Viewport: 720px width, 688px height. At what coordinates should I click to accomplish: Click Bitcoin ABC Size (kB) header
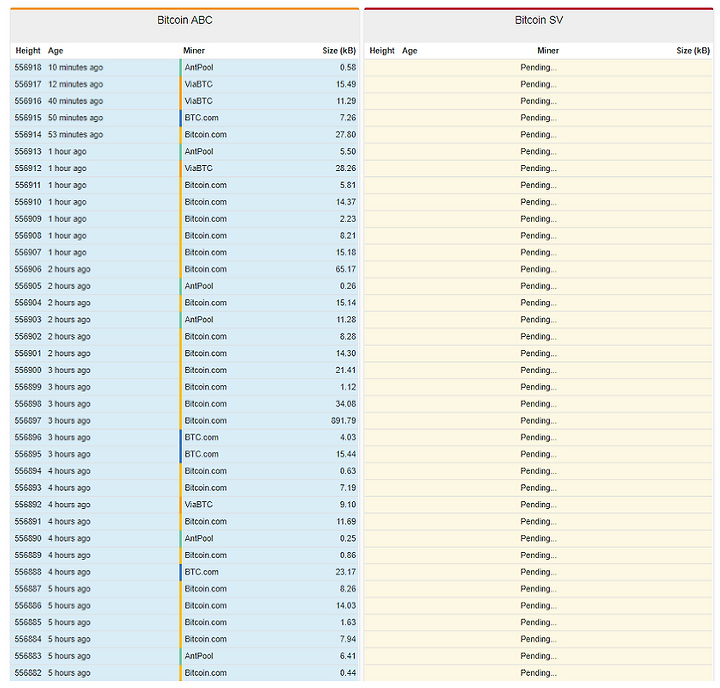point(339,51)
